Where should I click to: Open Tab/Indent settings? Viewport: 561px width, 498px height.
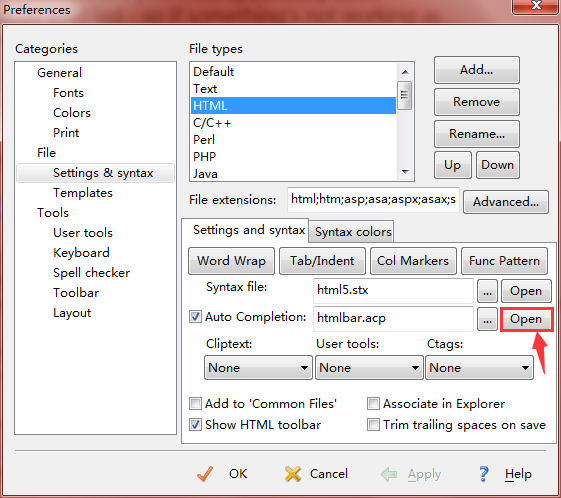[322, 261]
